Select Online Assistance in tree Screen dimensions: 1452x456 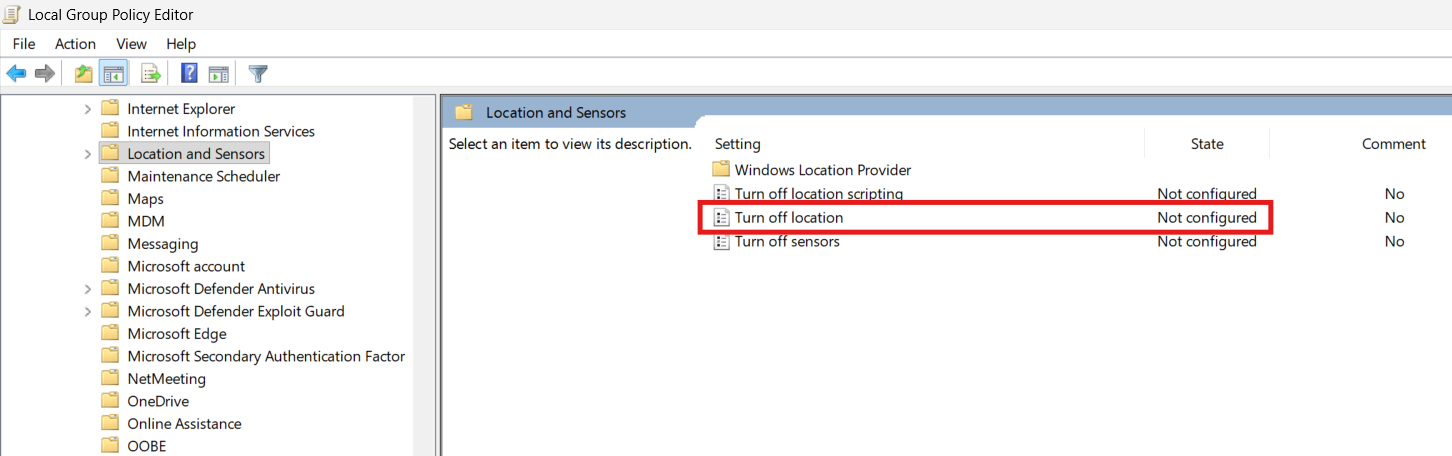point(184,423)
